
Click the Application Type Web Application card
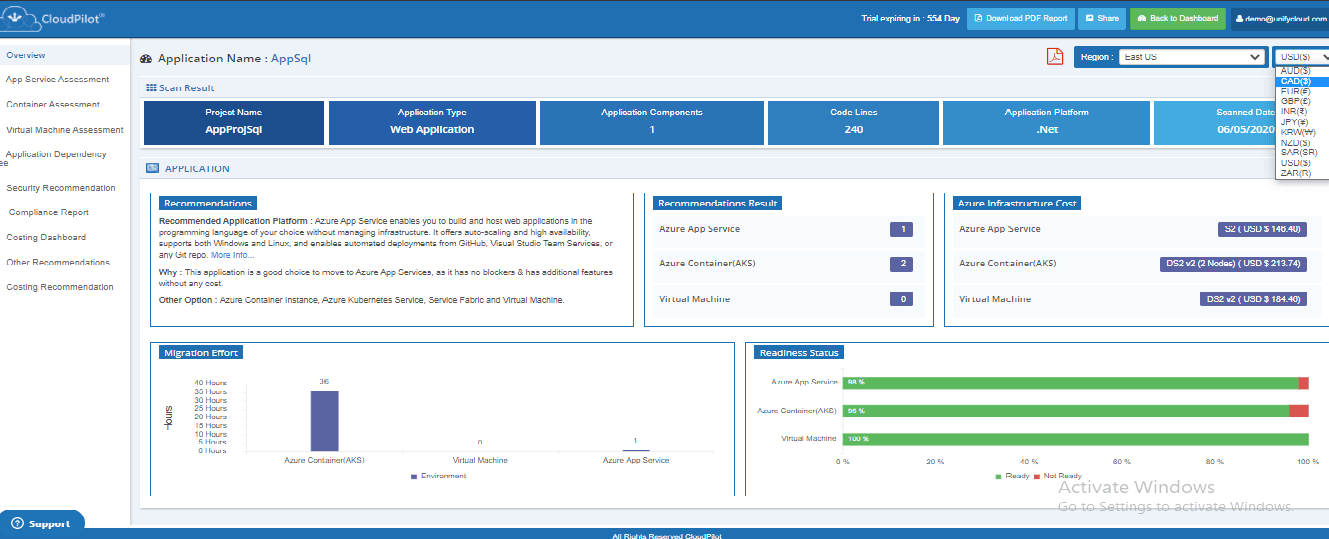[x=432, y=122]
